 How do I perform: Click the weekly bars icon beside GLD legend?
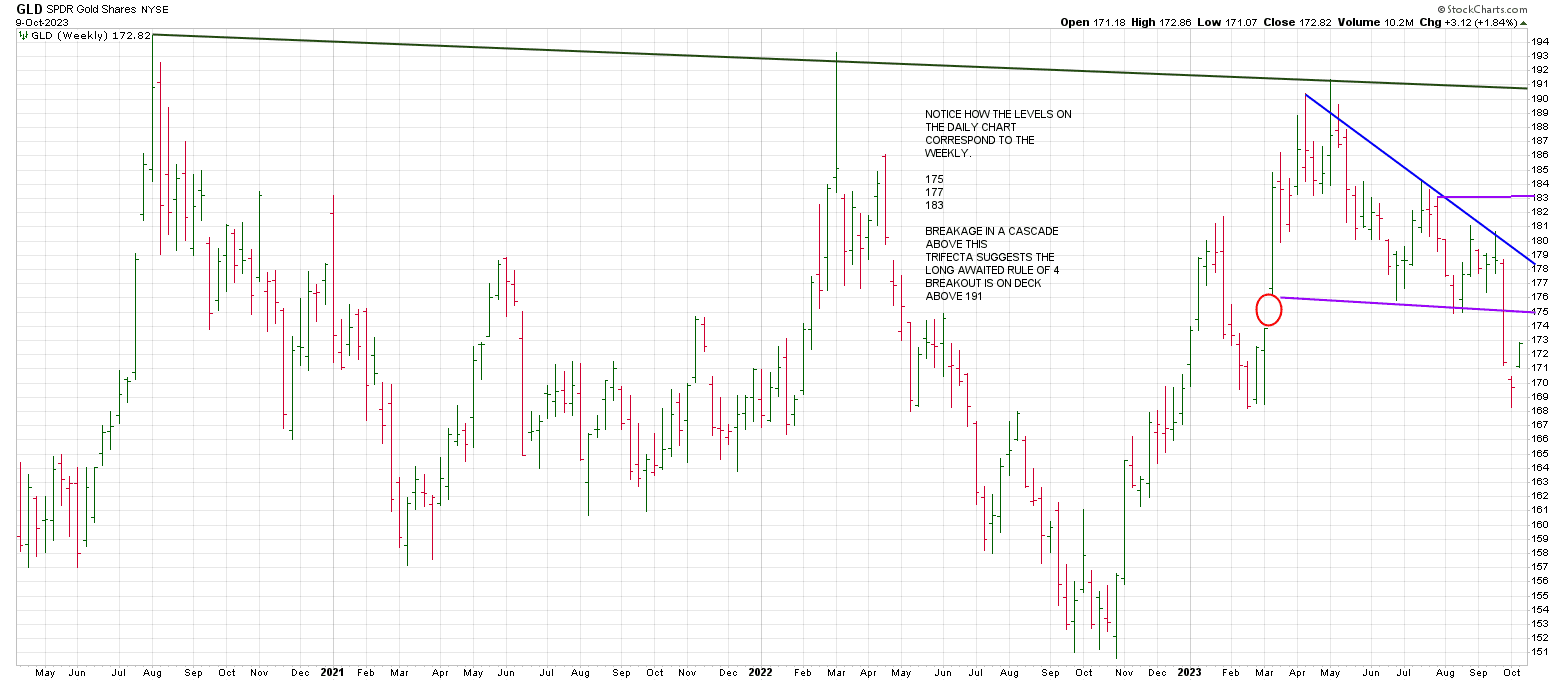[24, 36]
